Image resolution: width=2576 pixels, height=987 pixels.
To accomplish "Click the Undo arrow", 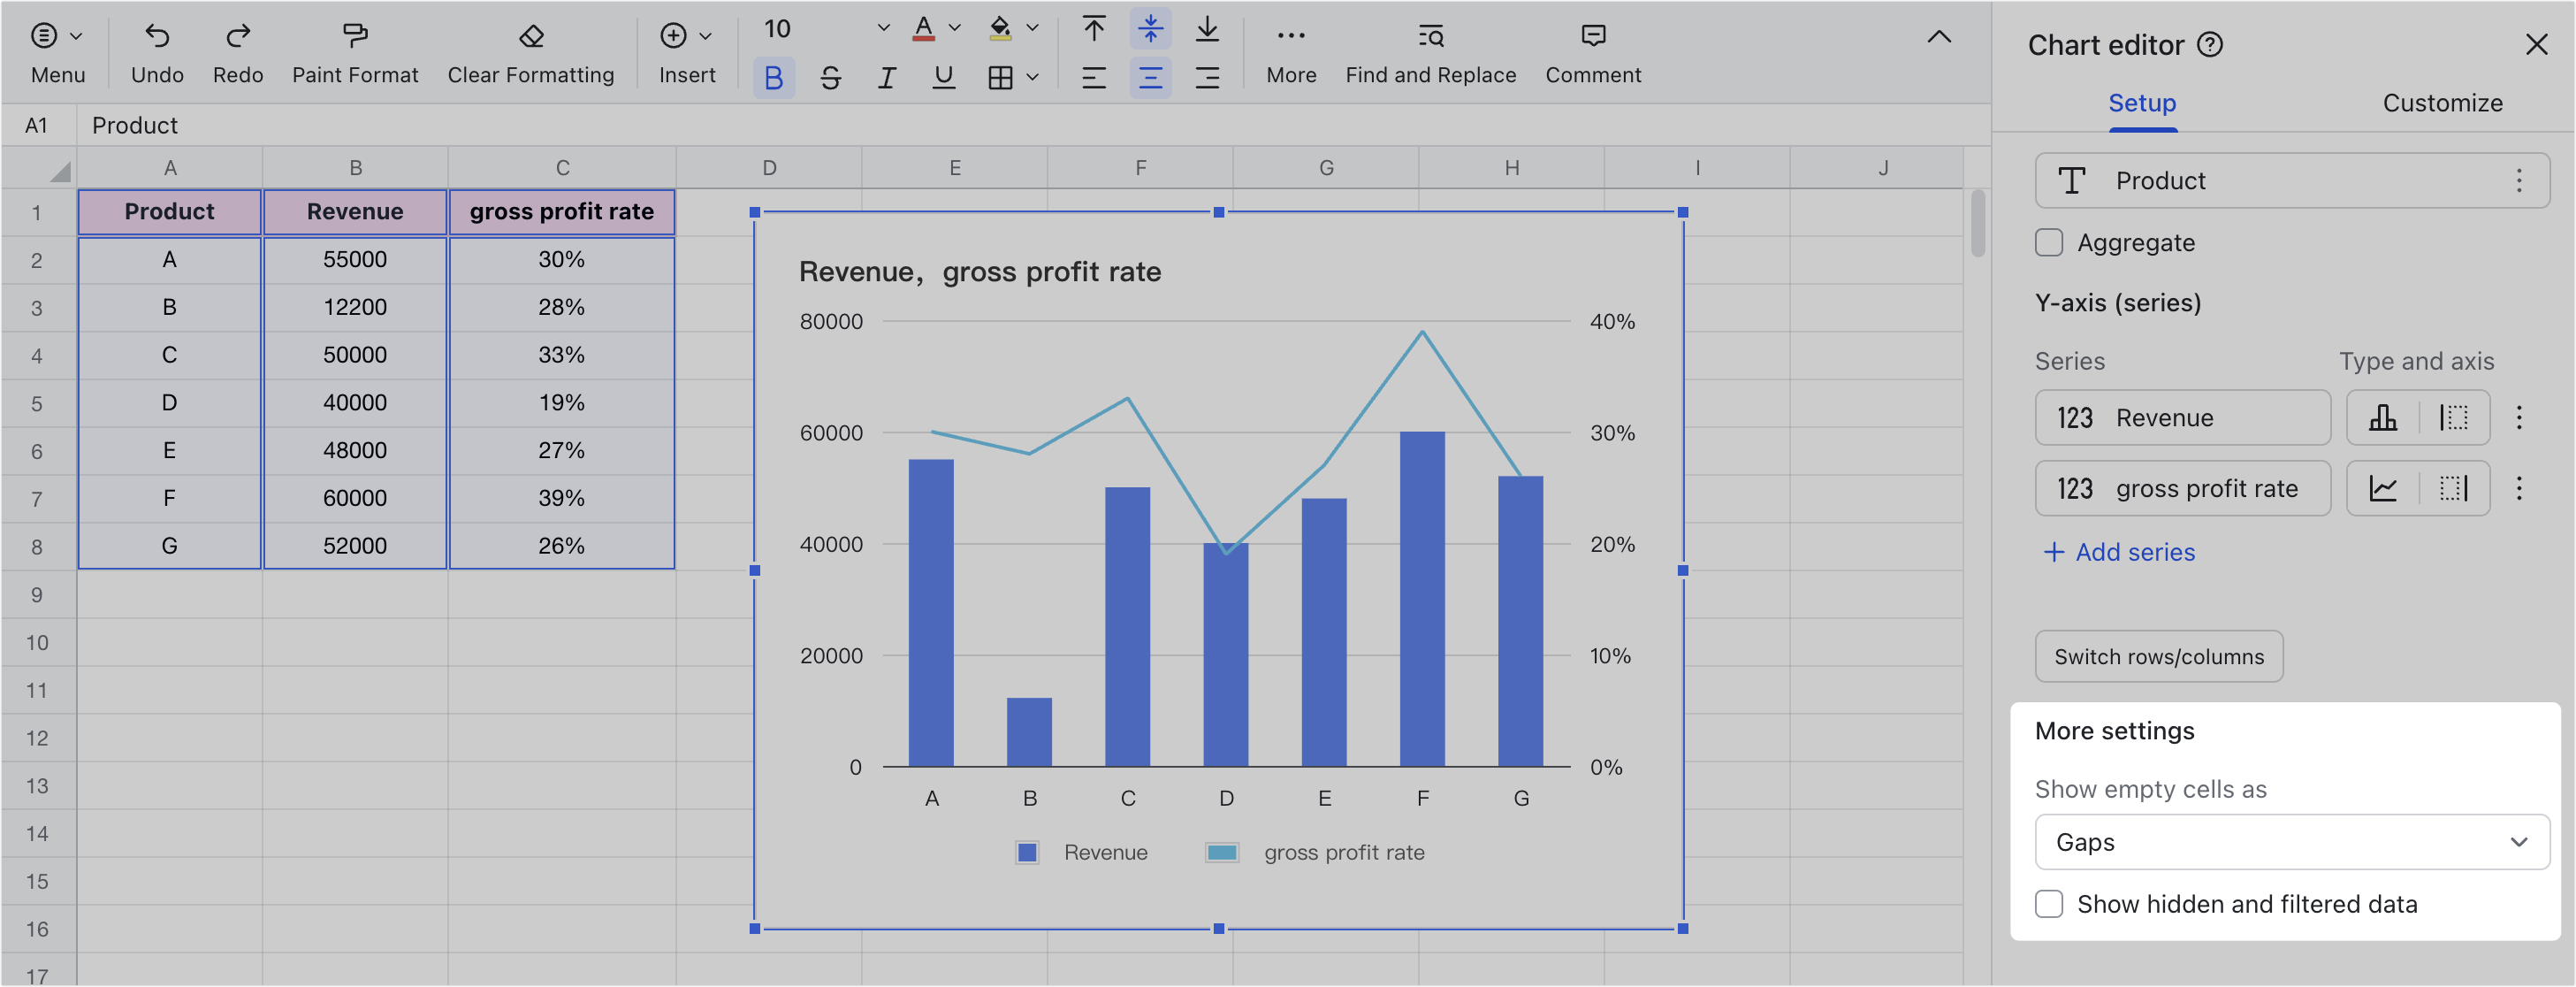I will pyautogui.click(x=157, y=36).
